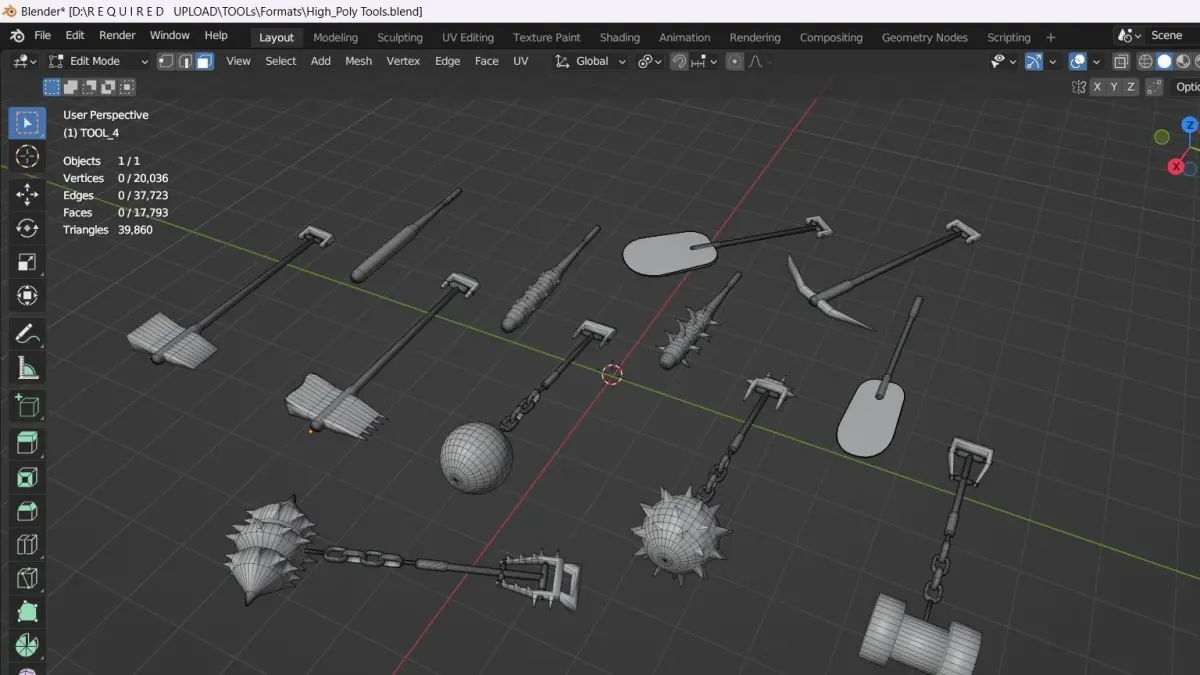Image resolution: width=1200 pixels, height=675 pixels.
Task: Activate the Spin tool
Action: click(x=27, y=645)
